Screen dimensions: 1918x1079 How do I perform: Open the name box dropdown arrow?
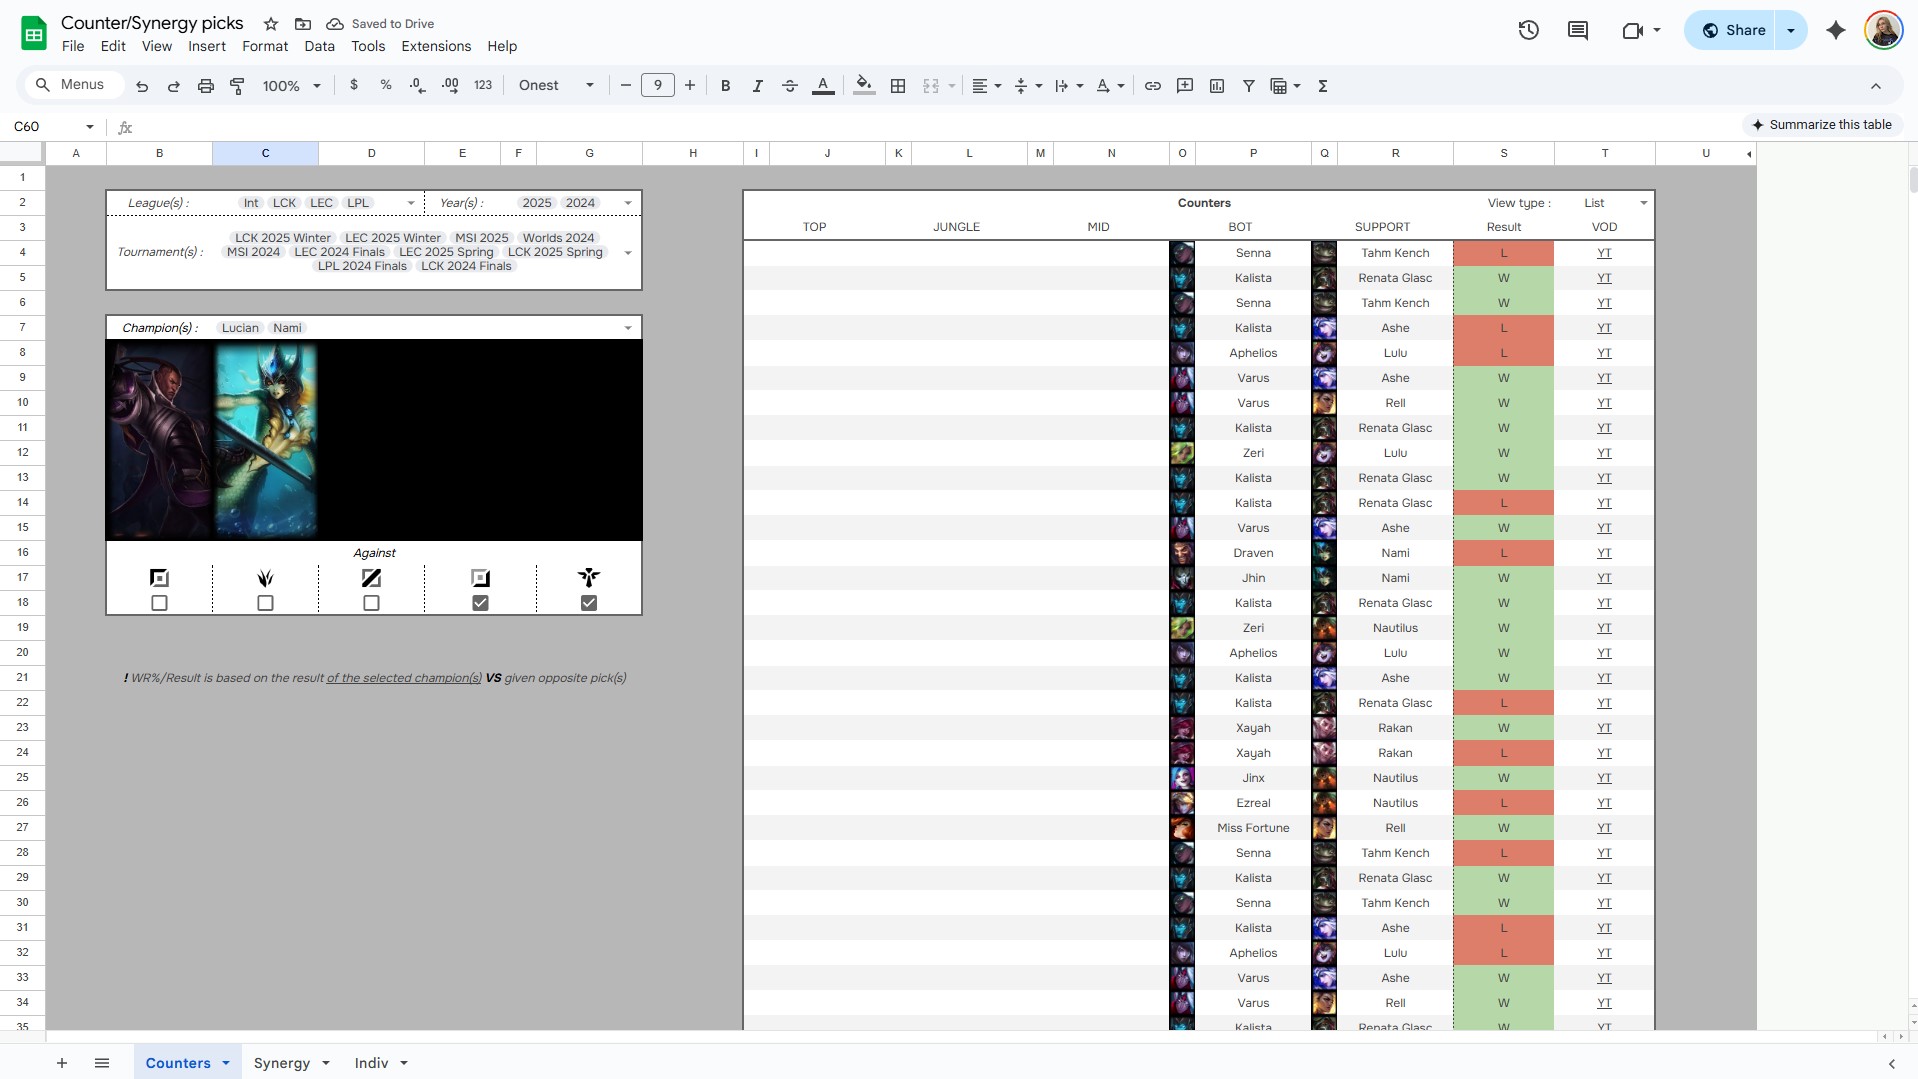[90, 127]
